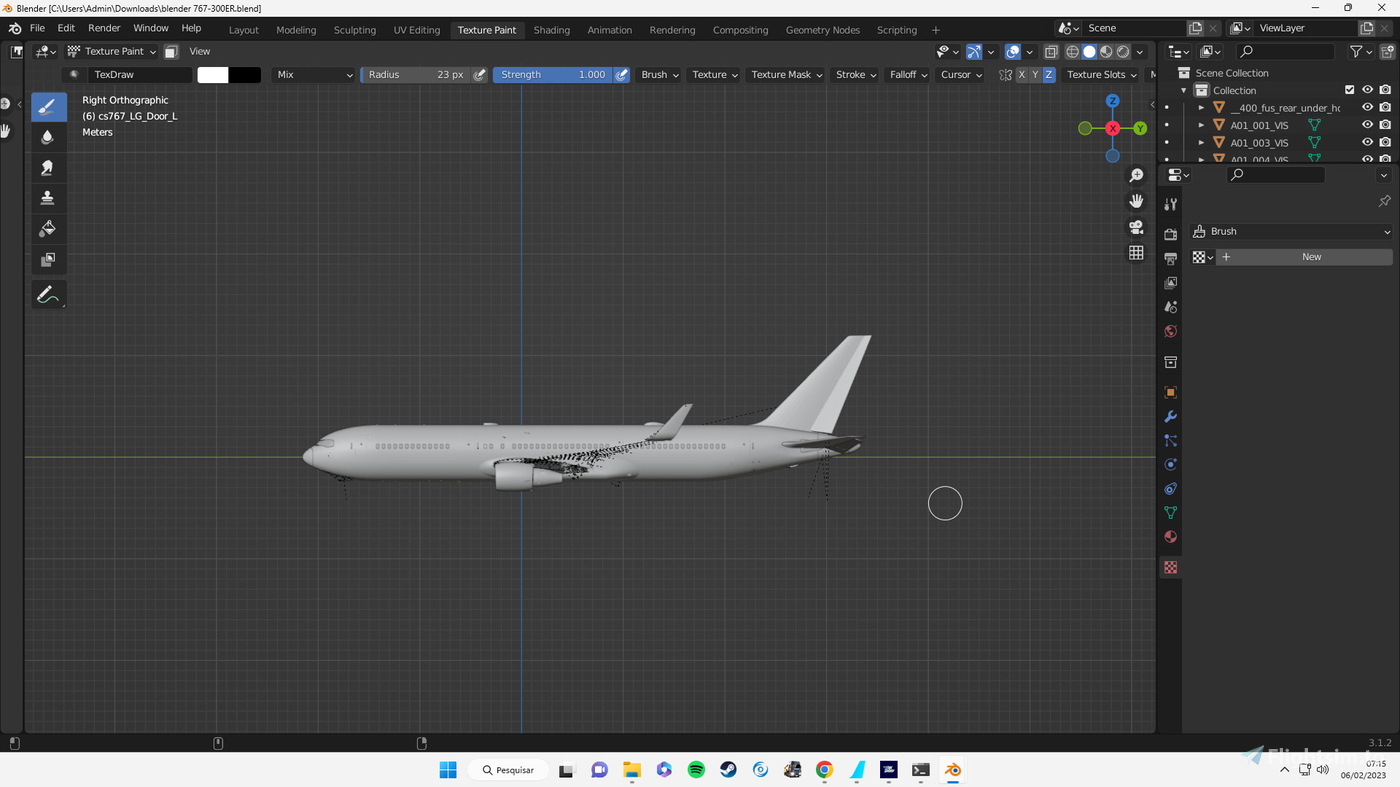Image resolution: width=1400 pixels, height=787 pixels.
Task: Select the Mask tool
Action: tap(48, 259)
